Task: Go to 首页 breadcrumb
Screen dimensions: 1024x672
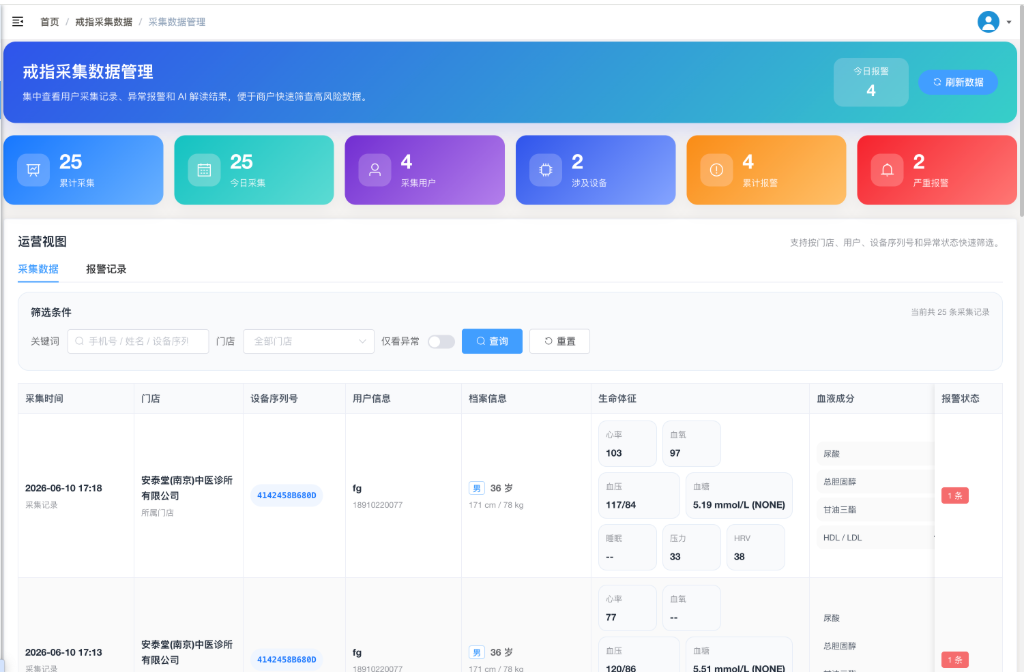Action: coord(50,22)
